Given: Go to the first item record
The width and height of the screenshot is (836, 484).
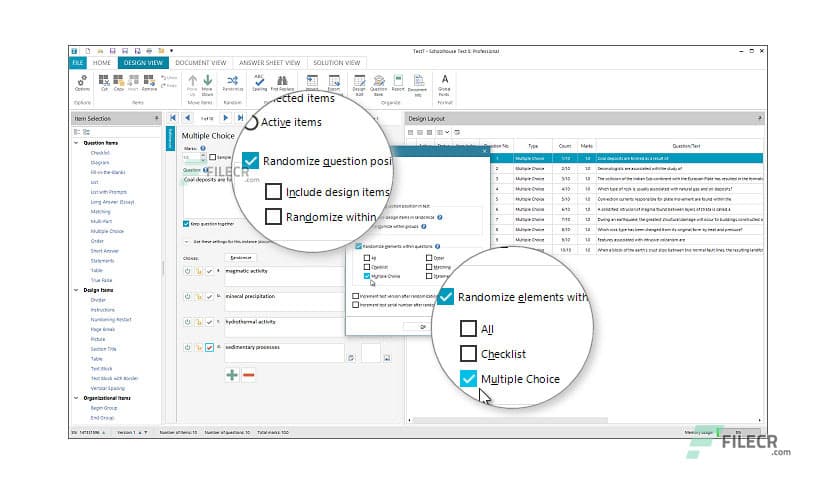Looking at the screenshot, I should pyautogui.click(x=173, y=118).
